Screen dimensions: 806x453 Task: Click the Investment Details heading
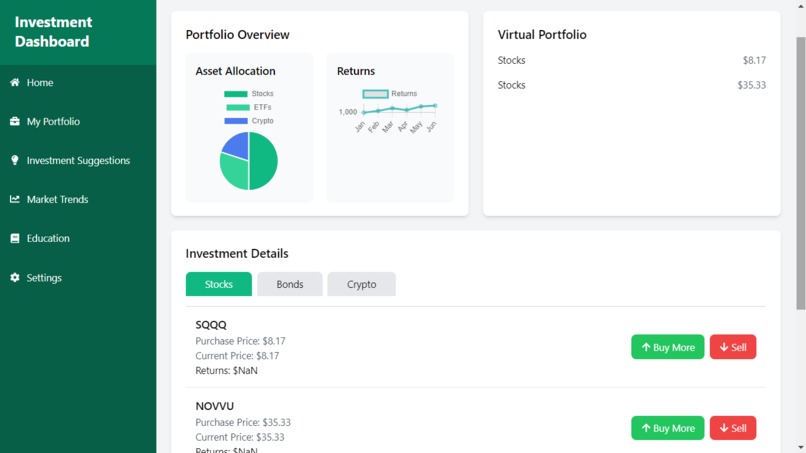237,253
